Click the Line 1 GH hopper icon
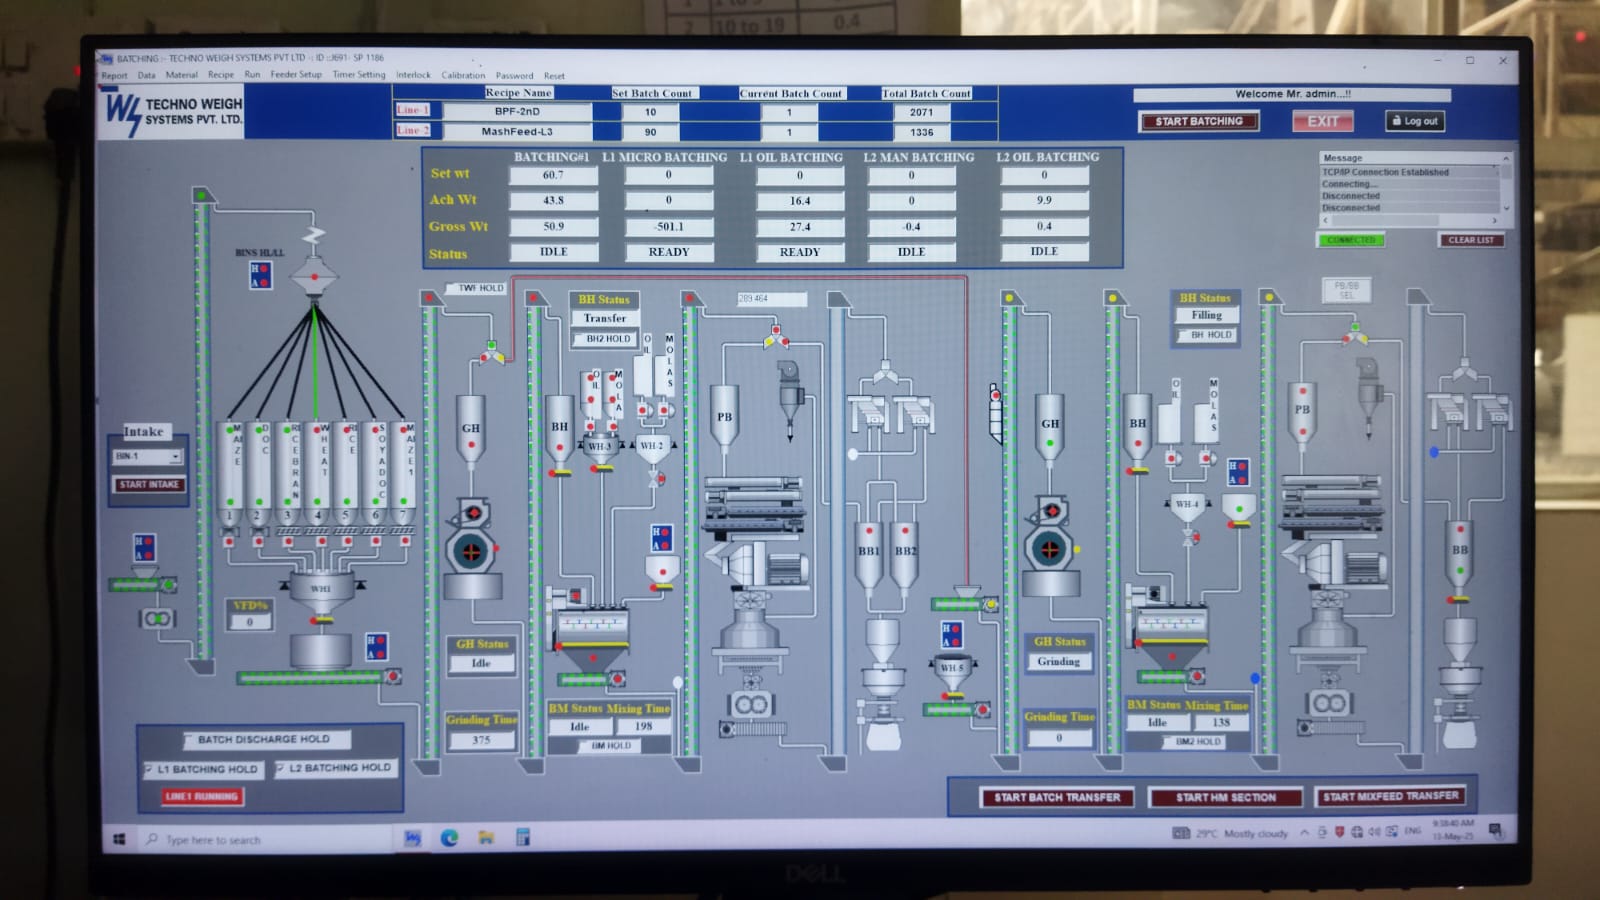Viewport: 1600px width, 900px height. [x=471, y=429]
